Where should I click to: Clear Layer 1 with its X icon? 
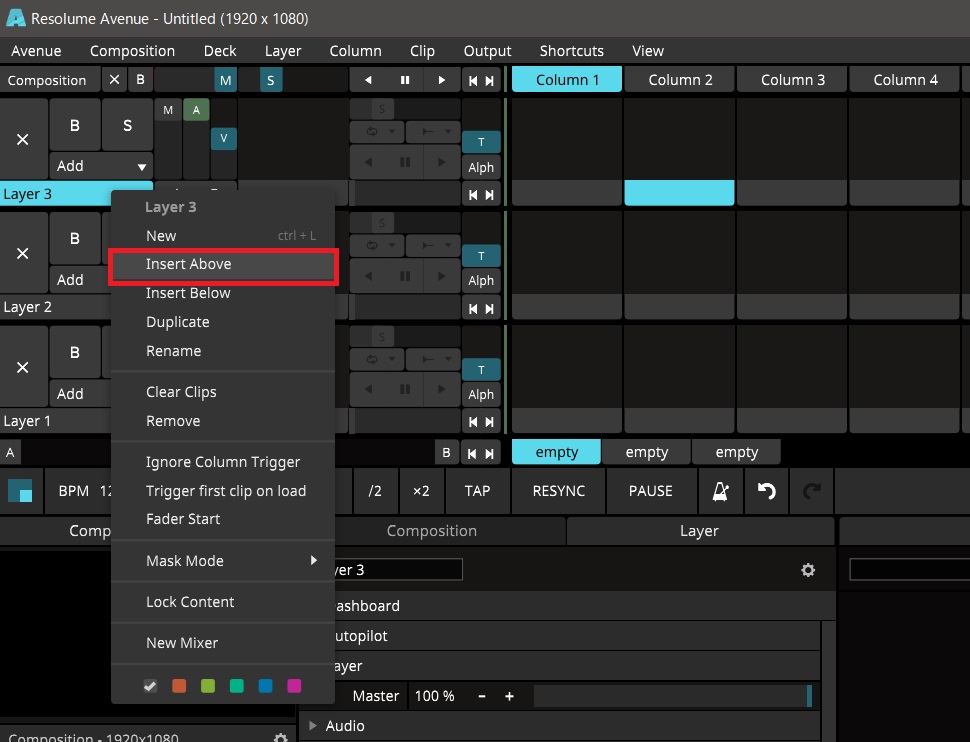(x=23, y=367)
